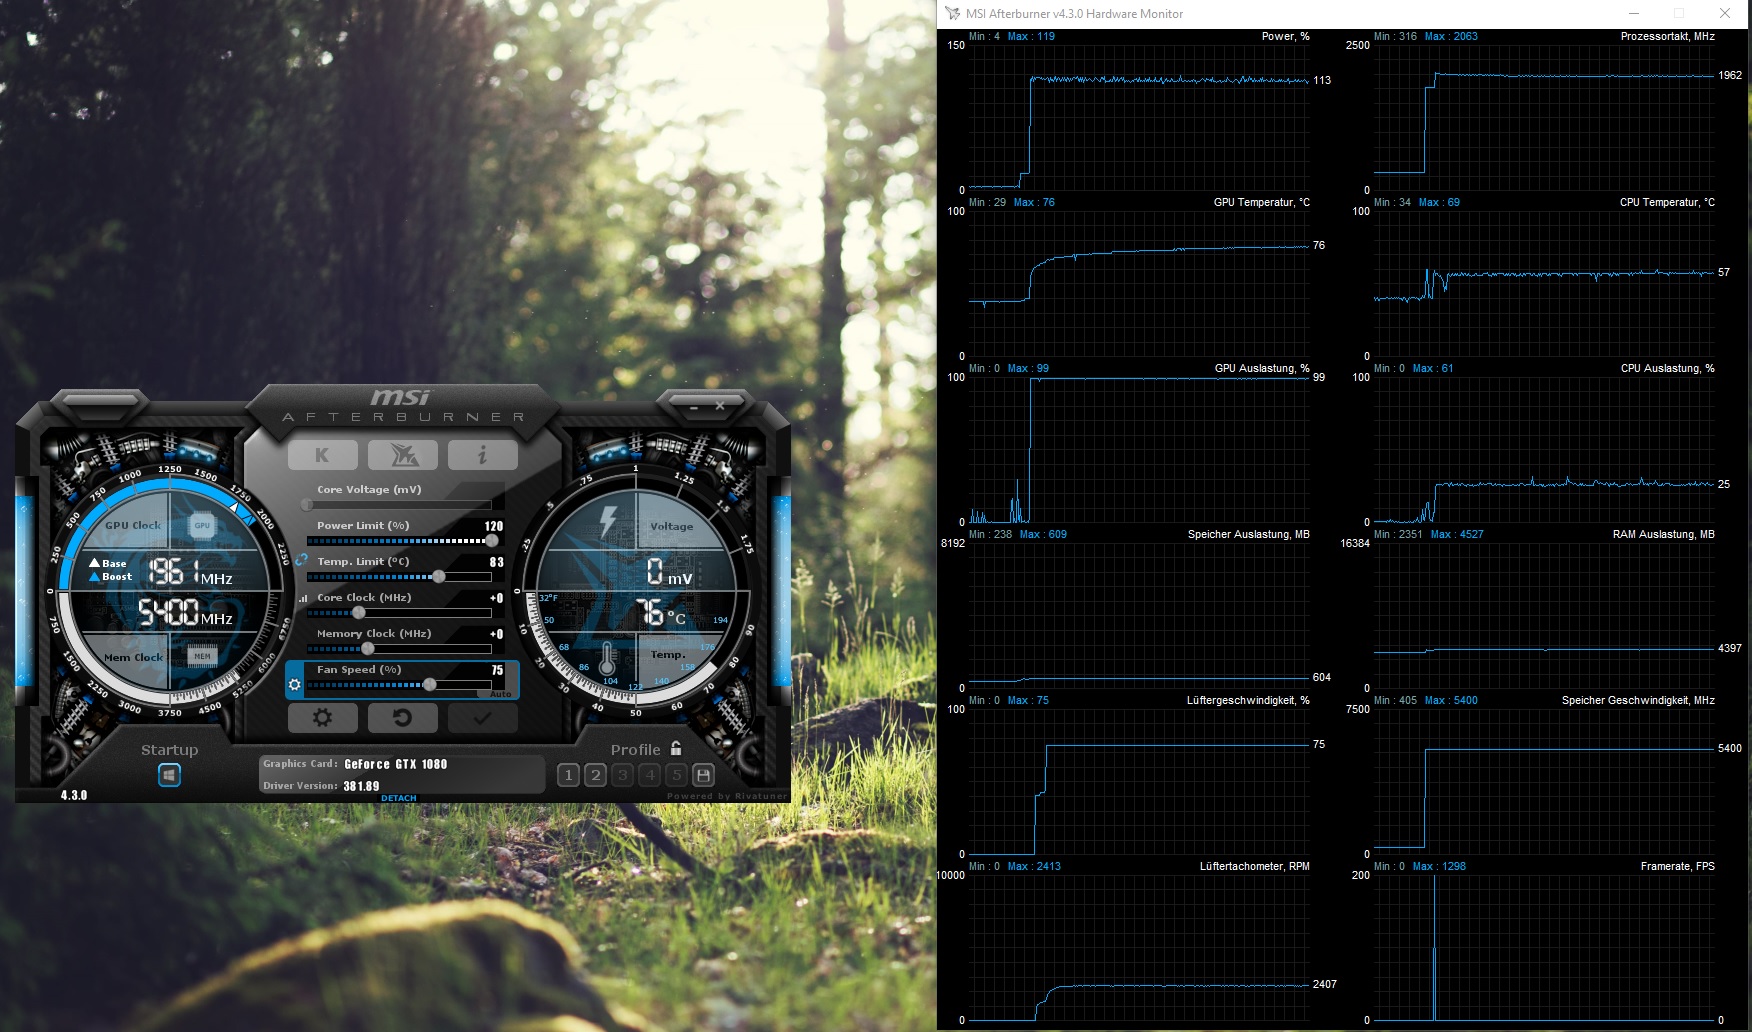Click the Power, % graph in Hardware Monitor
This screenshot has height=1032, width=1752.
point(1139,117)
